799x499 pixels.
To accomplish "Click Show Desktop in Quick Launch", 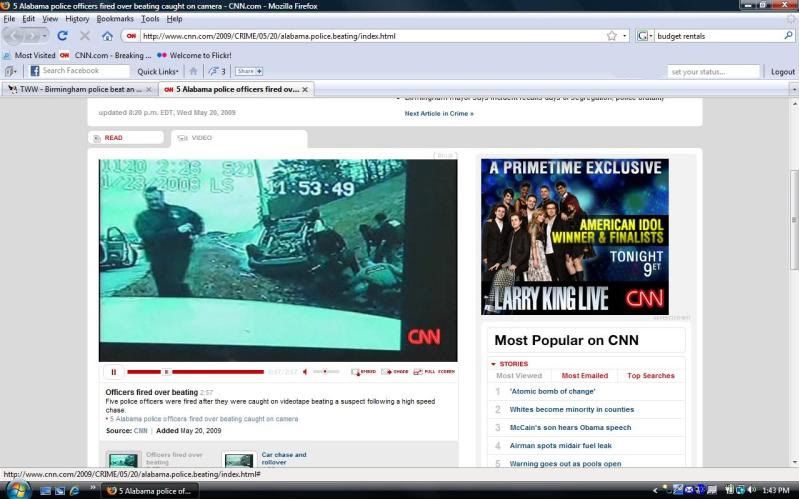I will click(x=45, y=491).
